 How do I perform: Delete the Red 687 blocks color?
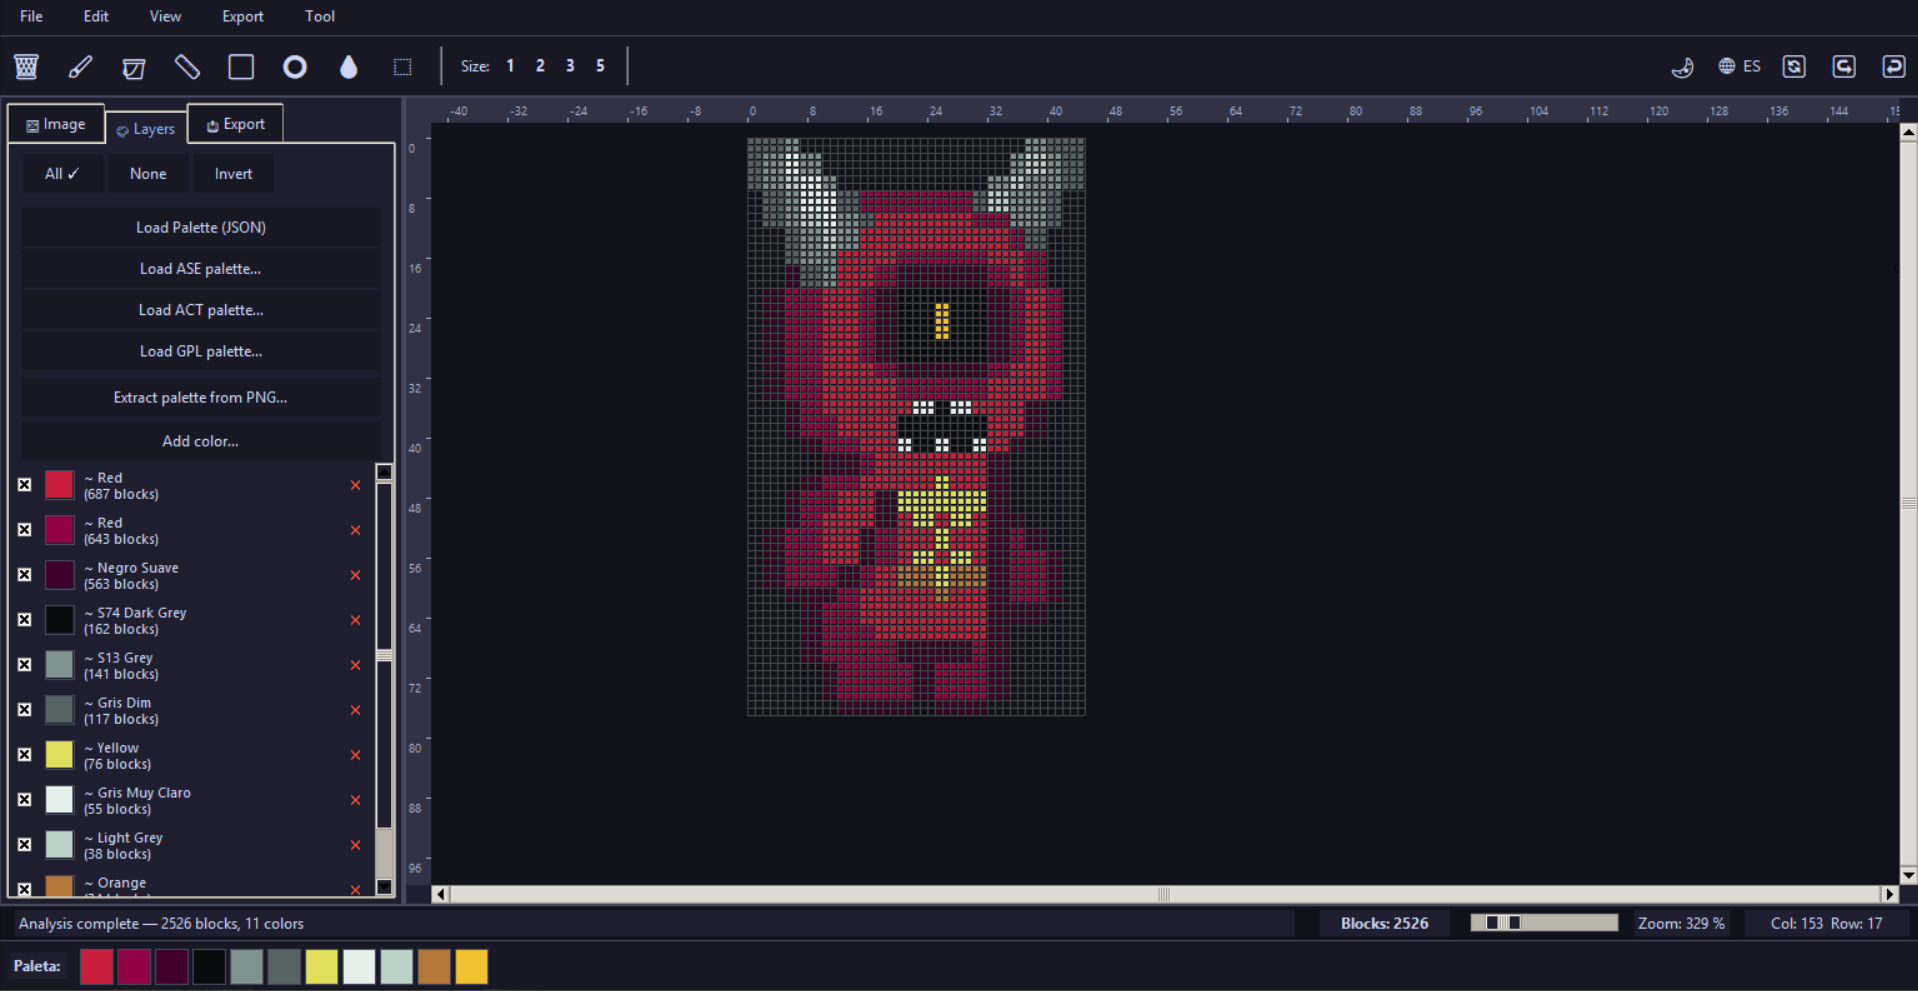[355, 485]
